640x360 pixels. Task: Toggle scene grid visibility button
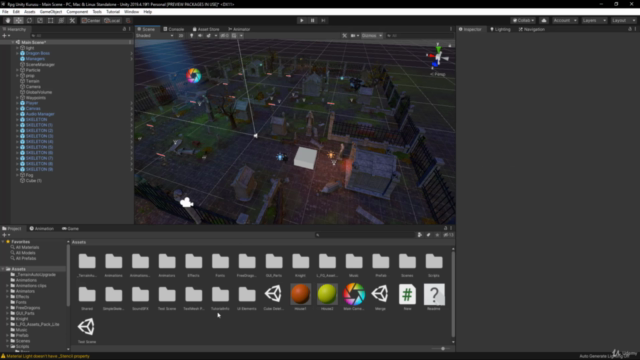click(x=234, y=36)
